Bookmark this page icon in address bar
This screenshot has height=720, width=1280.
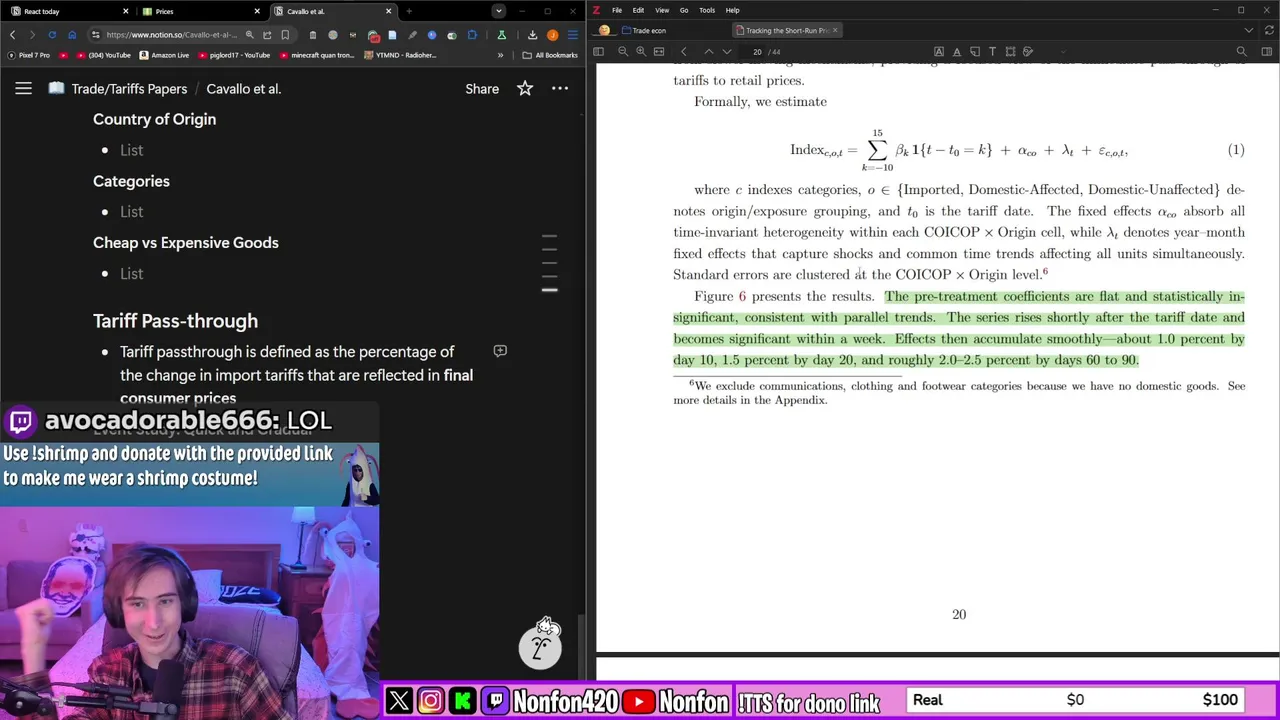(285, 35)
